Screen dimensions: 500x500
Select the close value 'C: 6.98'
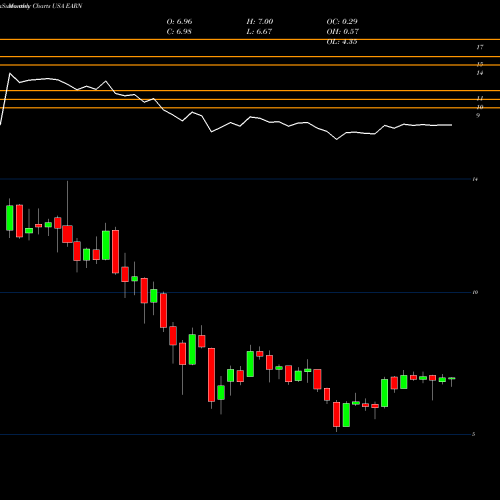click(x=179, y=32)
